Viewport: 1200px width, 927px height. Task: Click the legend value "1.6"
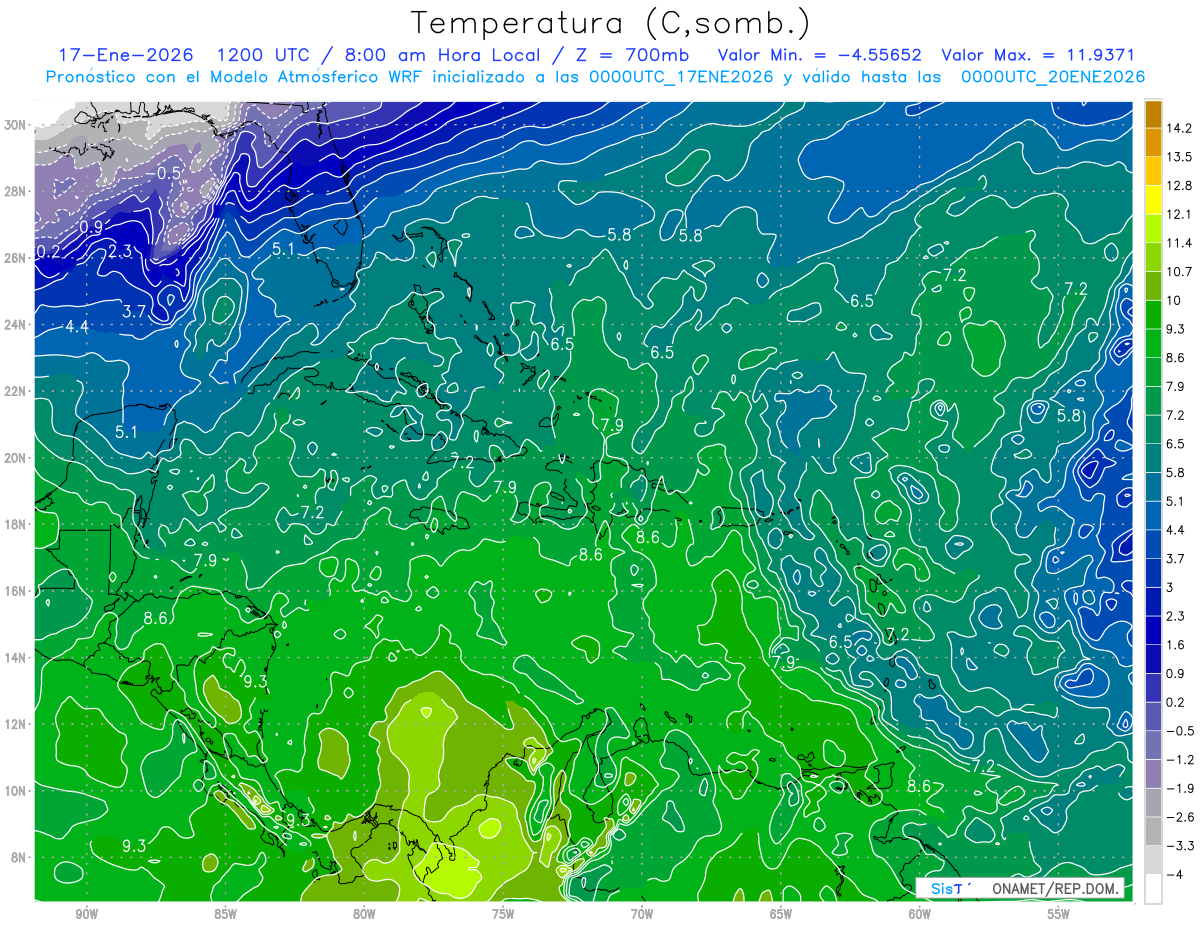click(1175, 645)
